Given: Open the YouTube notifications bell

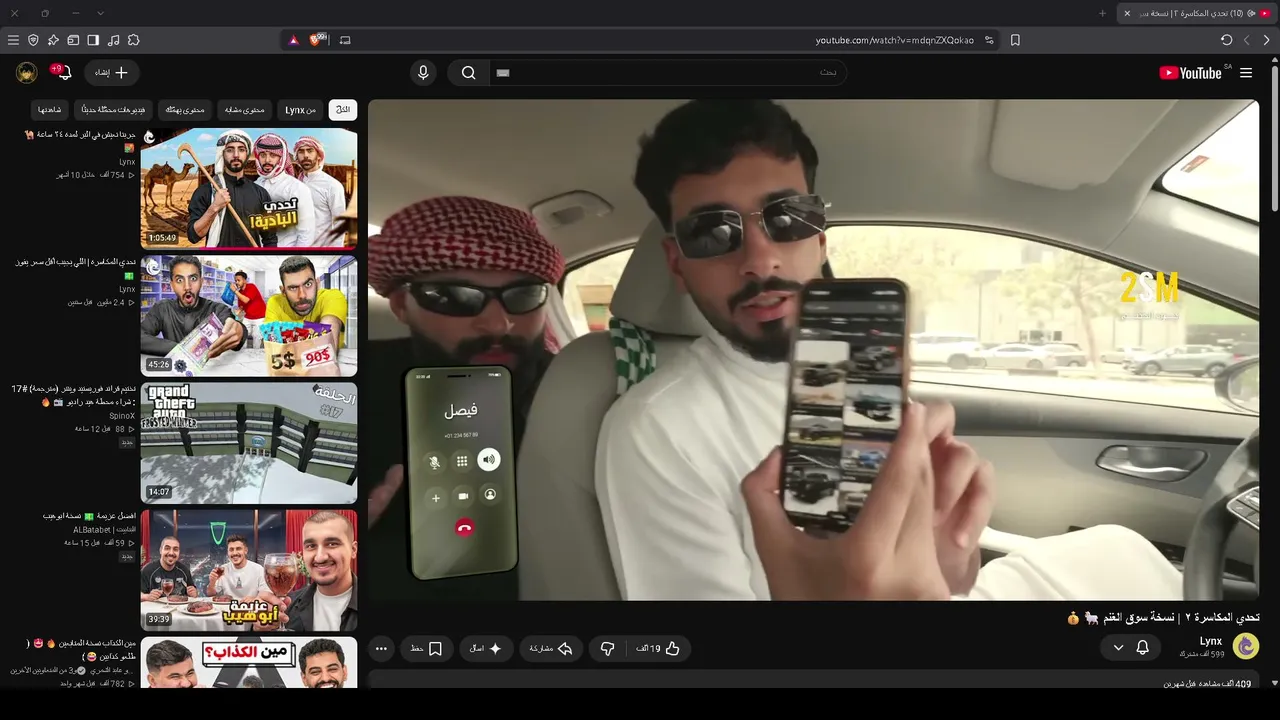Looking at the screenshot, I should (x=64, y=73).
